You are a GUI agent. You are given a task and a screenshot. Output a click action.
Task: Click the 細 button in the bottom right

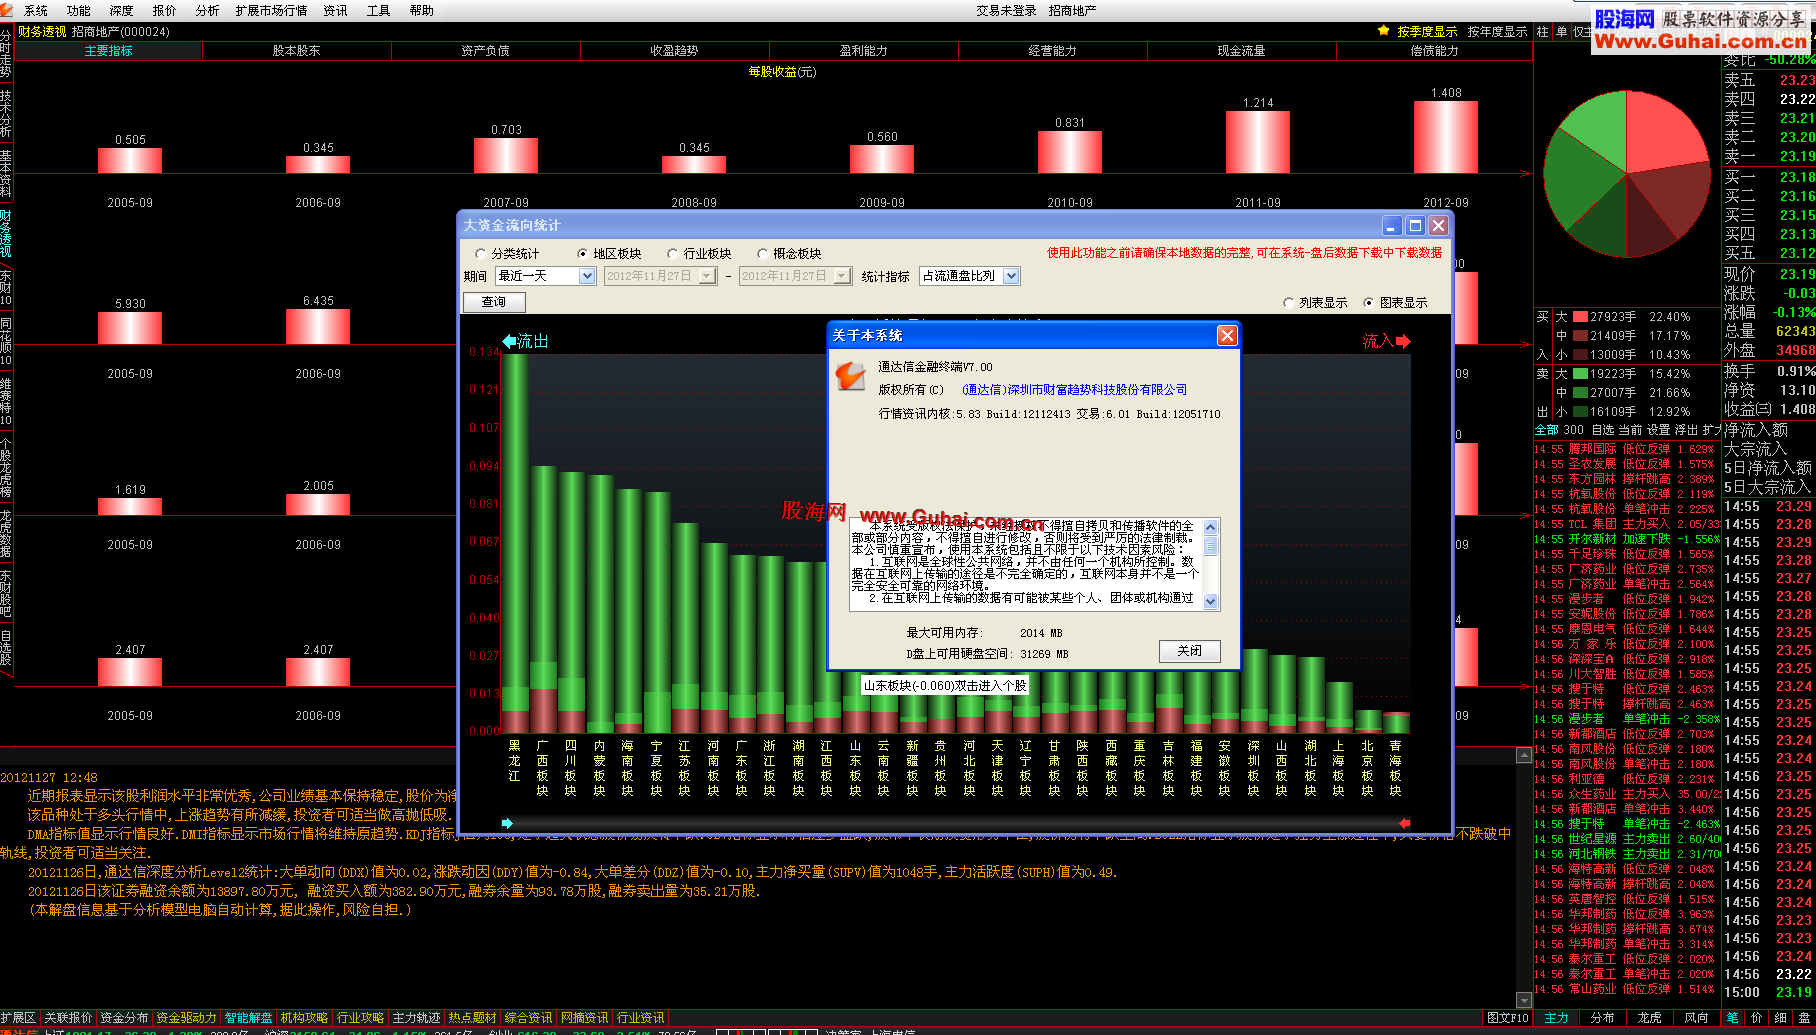pyautogui.click(x=1780, y=1017)
